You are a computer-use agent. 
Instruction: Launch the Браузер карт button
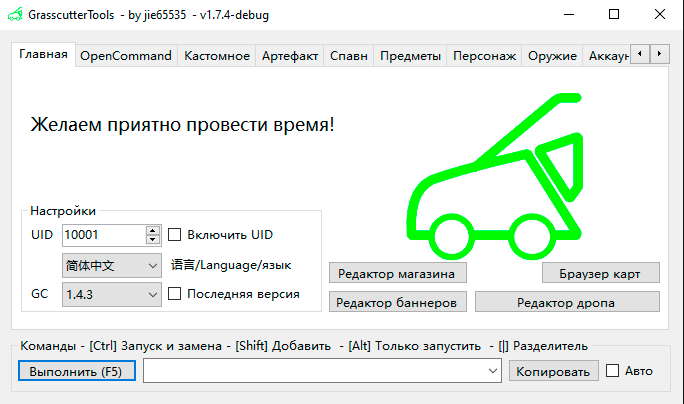pyautogui.click(x=601, y=273)
